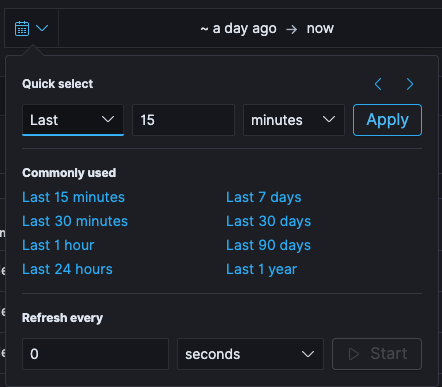Select Last 90 days
This screenshot has width=442, height=387.
(269, 245)
